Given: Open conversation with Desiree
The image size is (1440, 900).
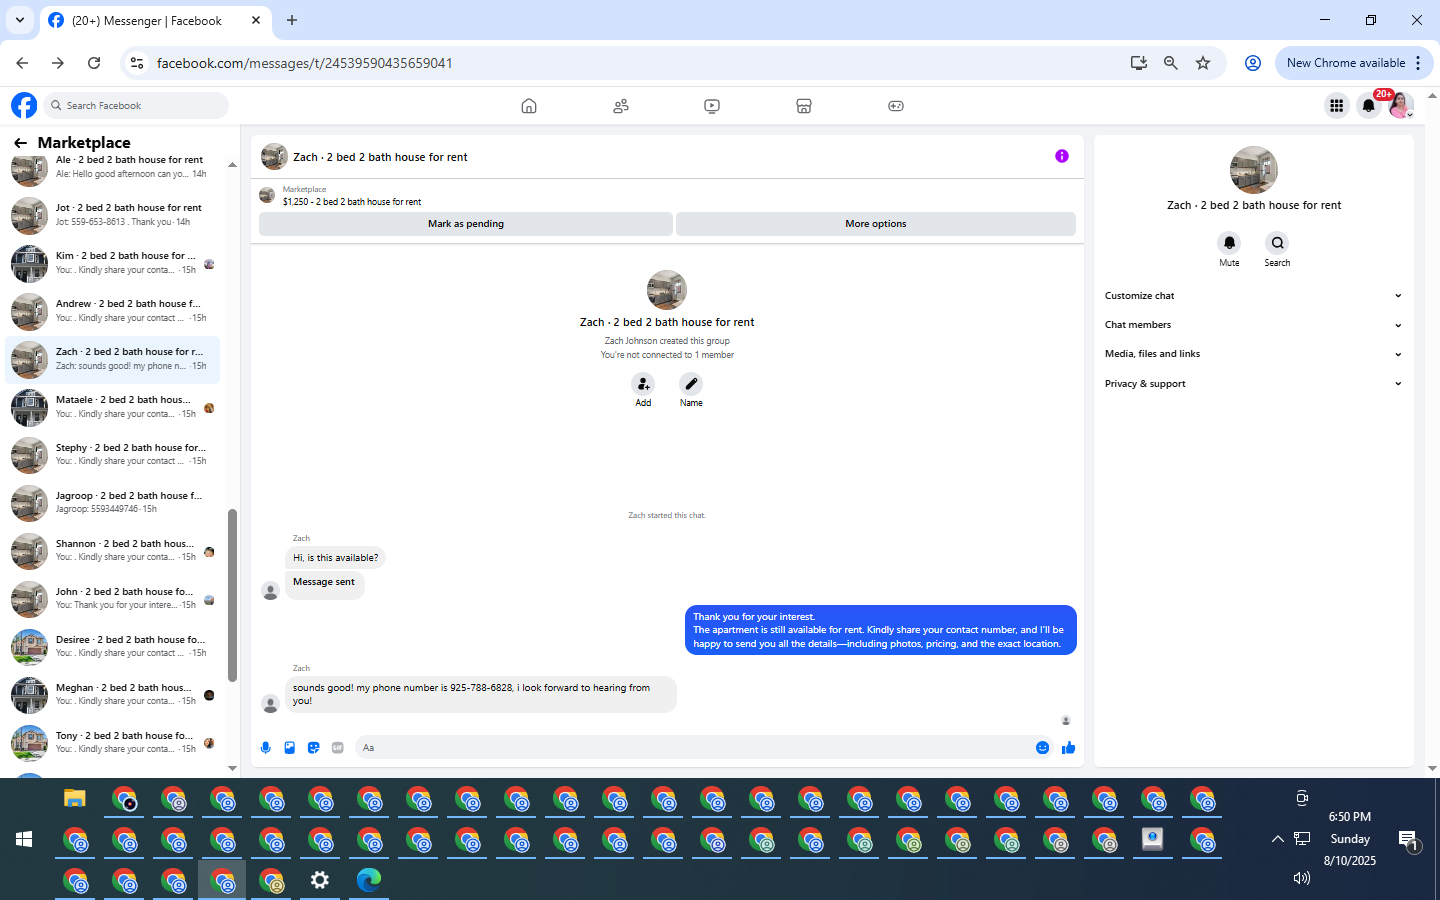Looking at the screenshot, I should click(x=113, y=647).
